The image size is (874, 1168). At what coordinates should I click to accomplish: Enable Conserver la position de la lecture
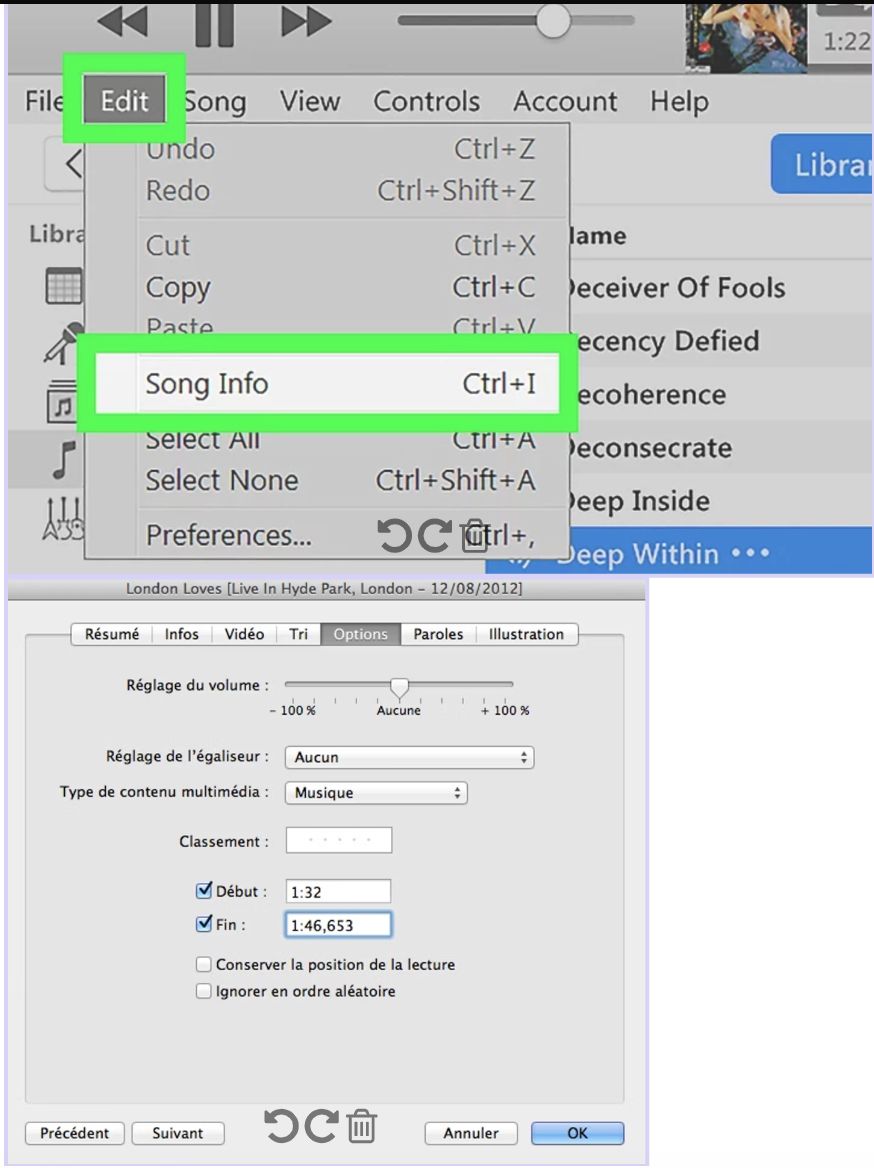pos(204,965)
